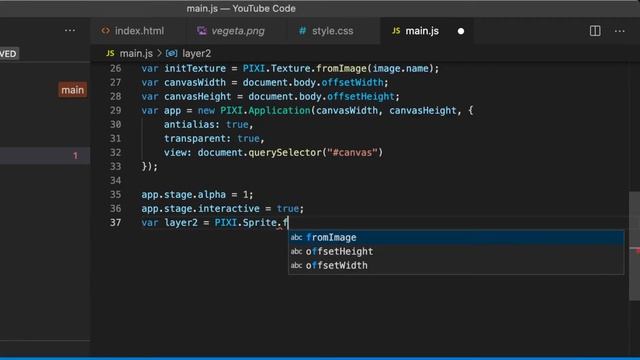Click PIXI.Application on line 29

[x=265, y=111]
